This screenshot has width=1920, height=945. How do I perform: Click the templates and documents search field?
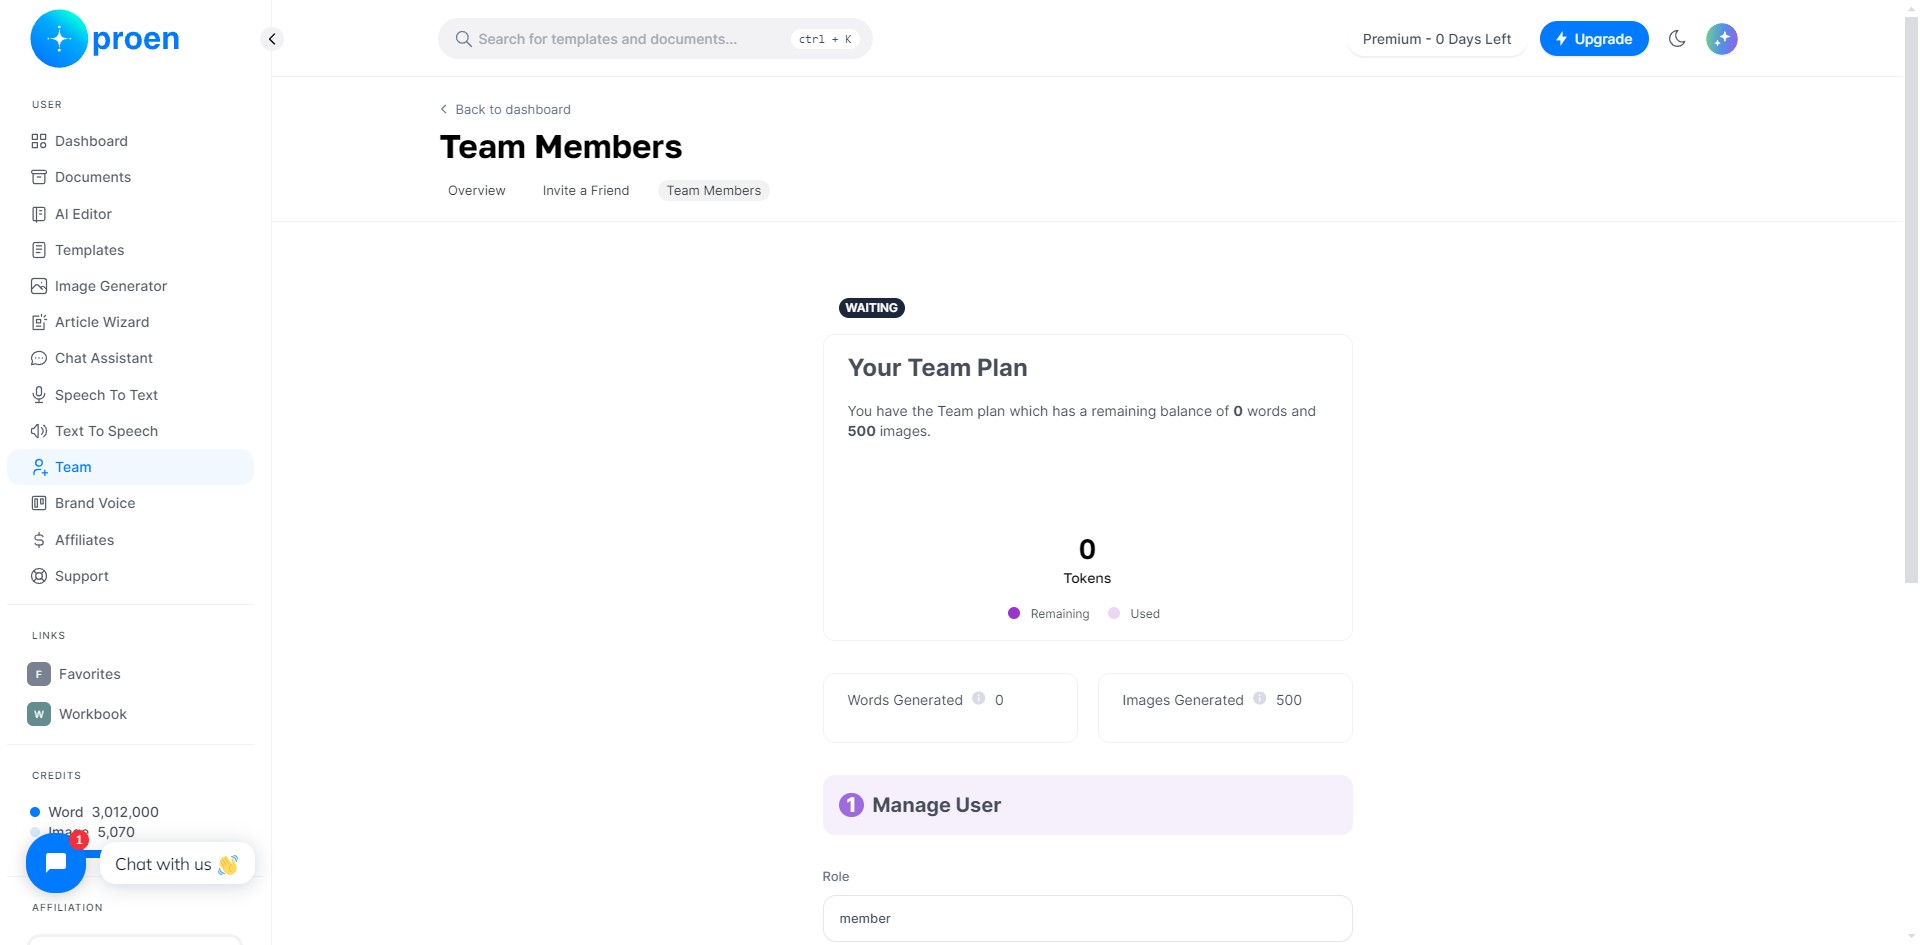tap(655, 39)
